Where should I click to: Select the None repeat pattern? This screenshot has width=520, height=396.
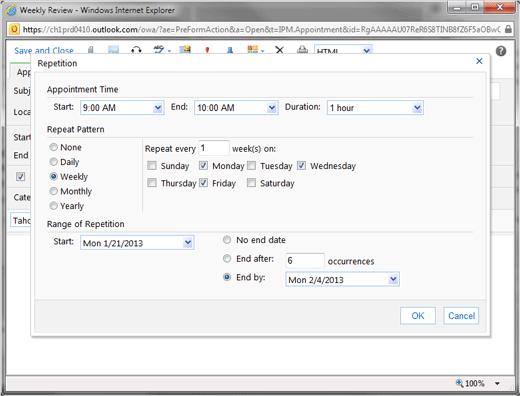[x=53, y=147]
